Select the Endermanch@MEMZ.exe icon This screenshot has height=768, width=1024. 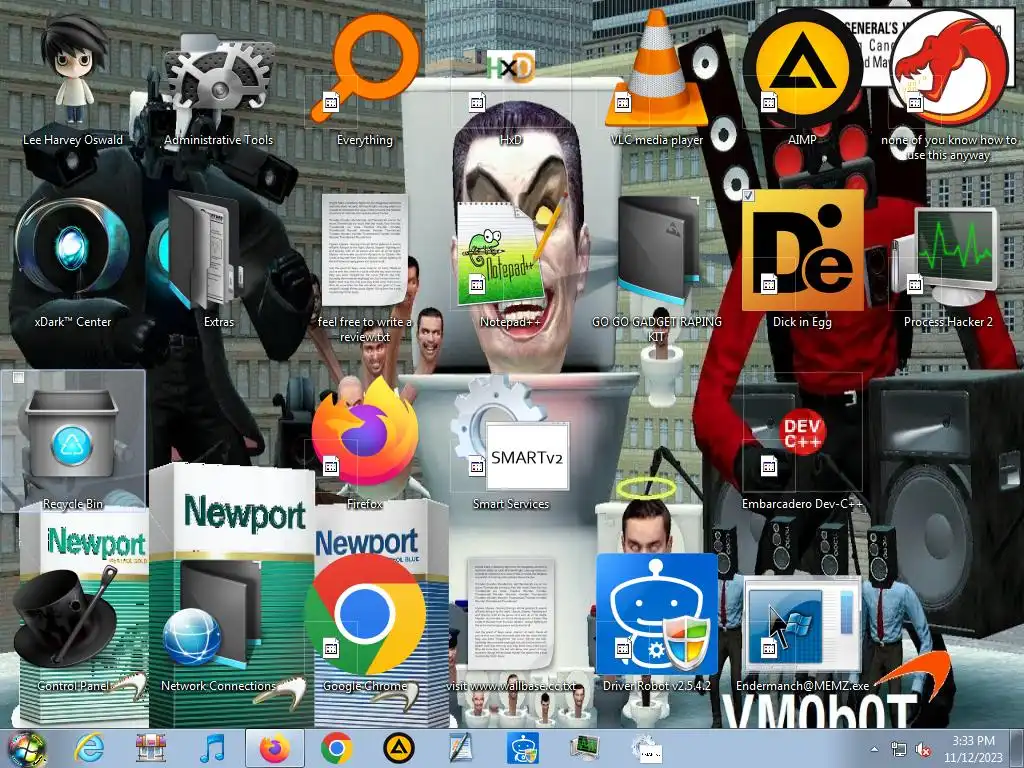(802, 628)
